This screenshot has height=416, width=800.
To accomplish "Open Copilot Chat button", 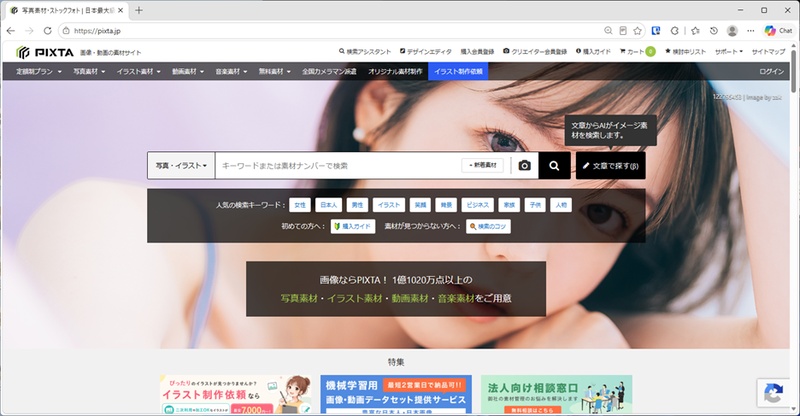I will pyautogui.click(x=779, y=31).
